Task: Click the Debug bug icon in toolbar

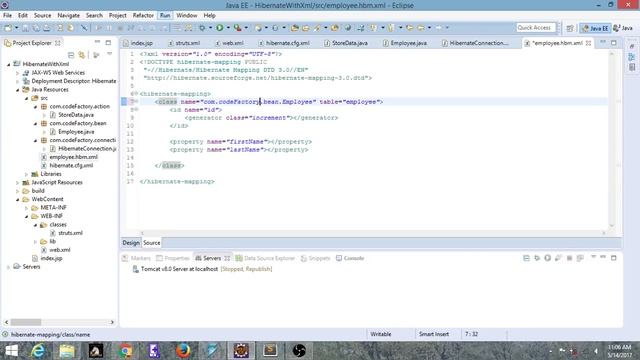Action: (x=202, y=28)
